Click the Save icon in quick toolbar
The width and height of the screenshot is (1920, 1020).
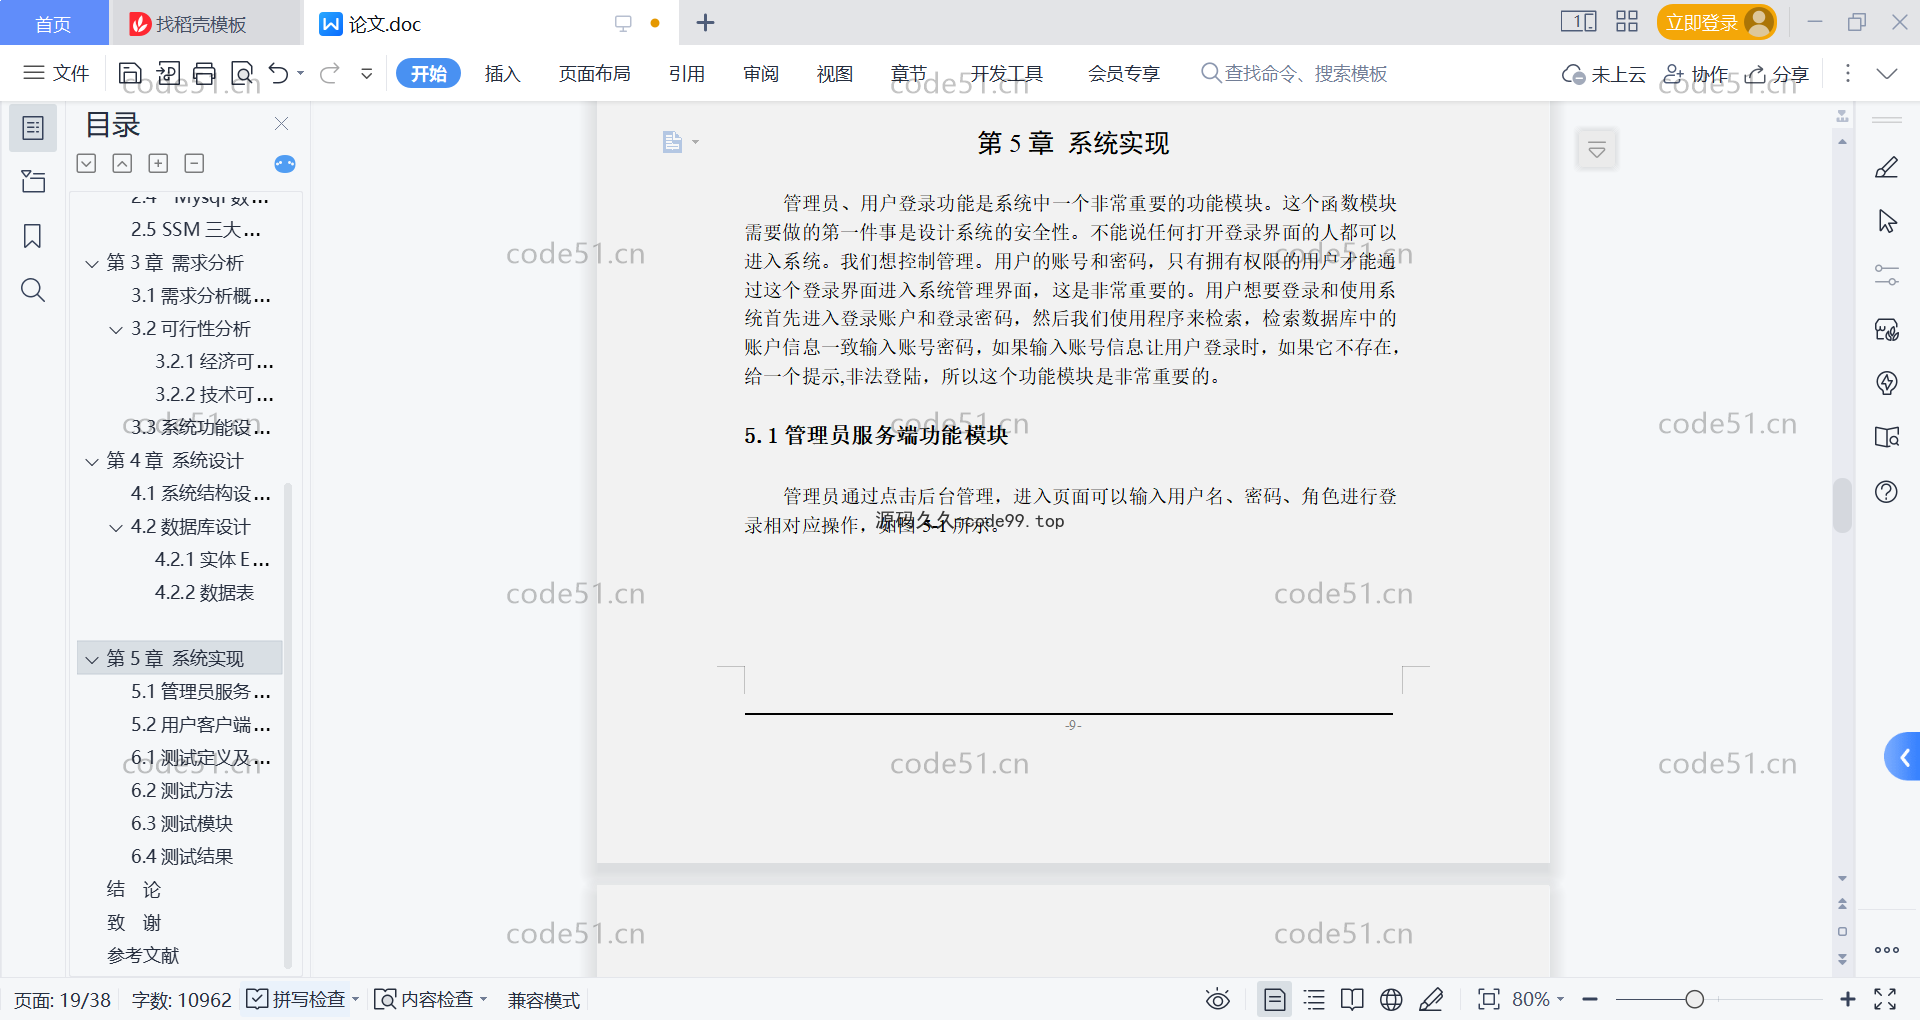[130, 73]
